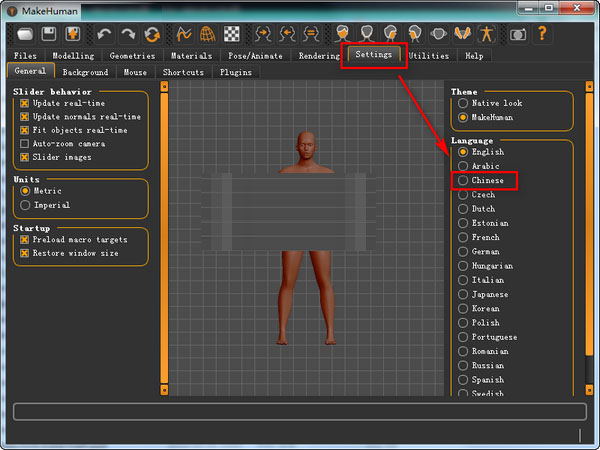Open help via the question mark icon
Image resolution: width=600 pixels, height=450 pixels.
543,34
